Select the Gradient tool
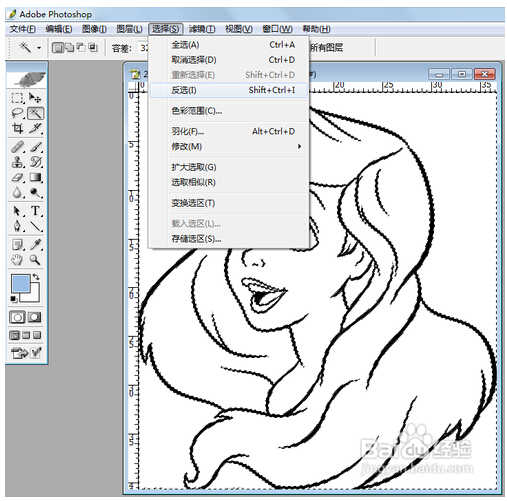 (35, 177)
